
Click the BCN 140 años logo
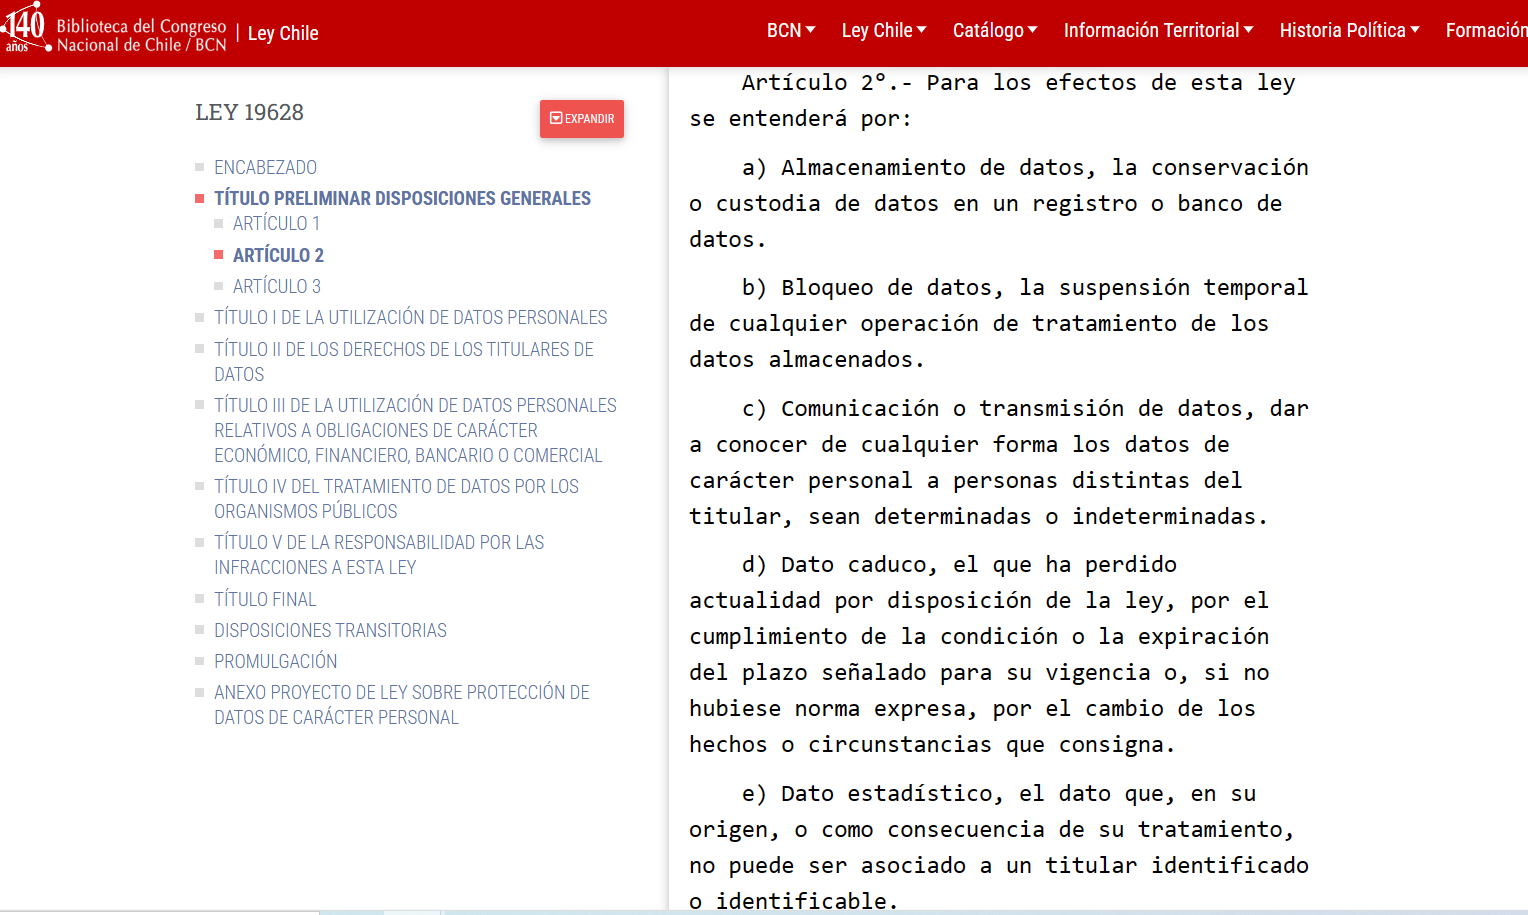click(x=25, y=28)
